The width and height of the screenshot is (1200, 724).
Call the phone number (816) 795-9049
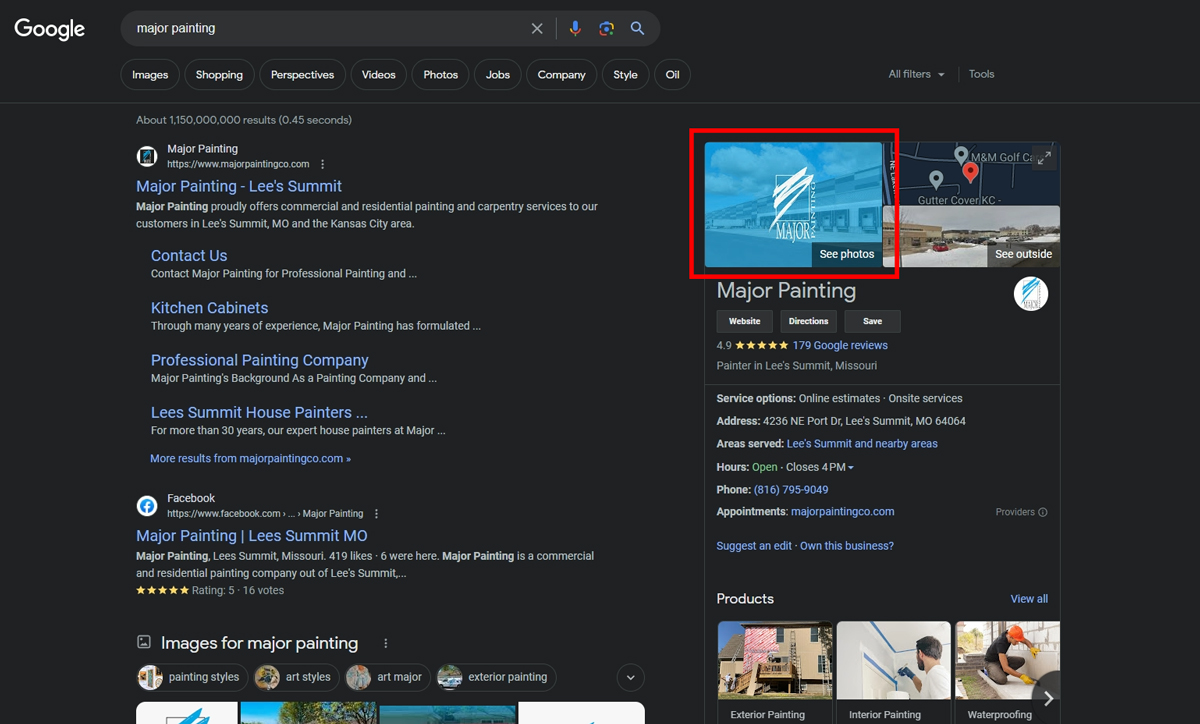coord(790,490)
